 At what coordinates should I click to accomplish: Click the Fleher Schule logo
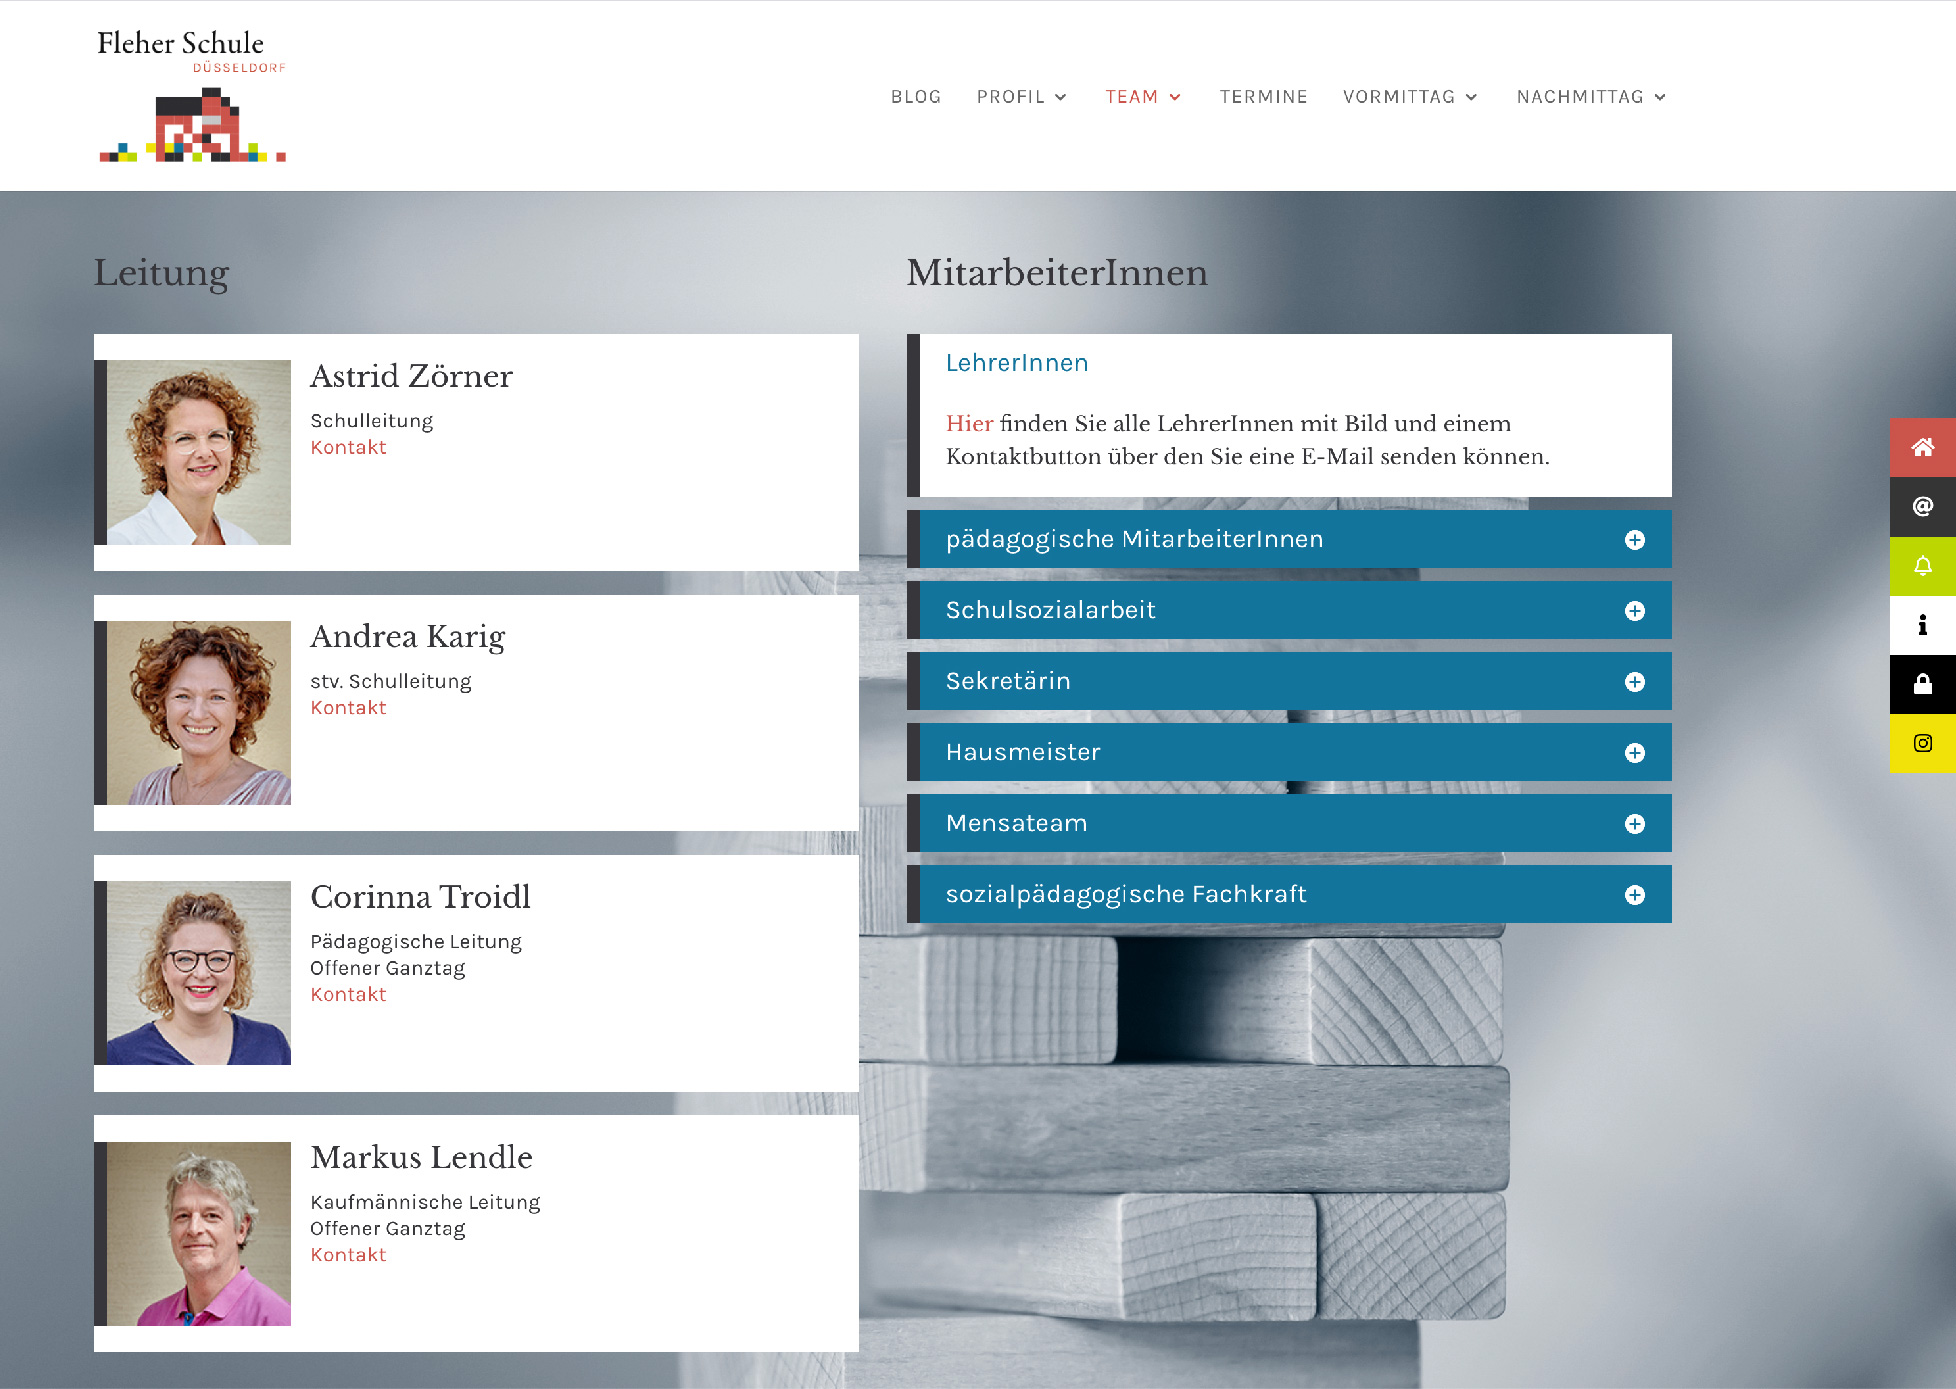[192, 96]
